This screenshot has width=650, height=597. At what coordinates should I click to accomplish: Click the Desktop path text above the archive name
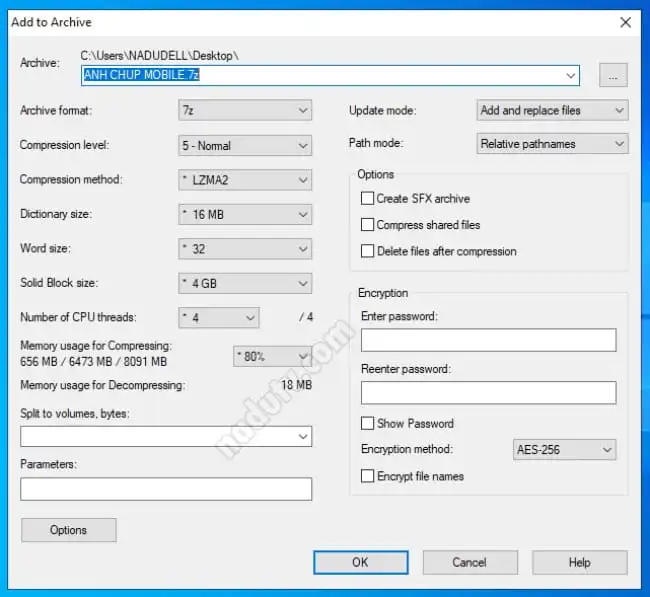pyautogui.click(x=160, y=56)
